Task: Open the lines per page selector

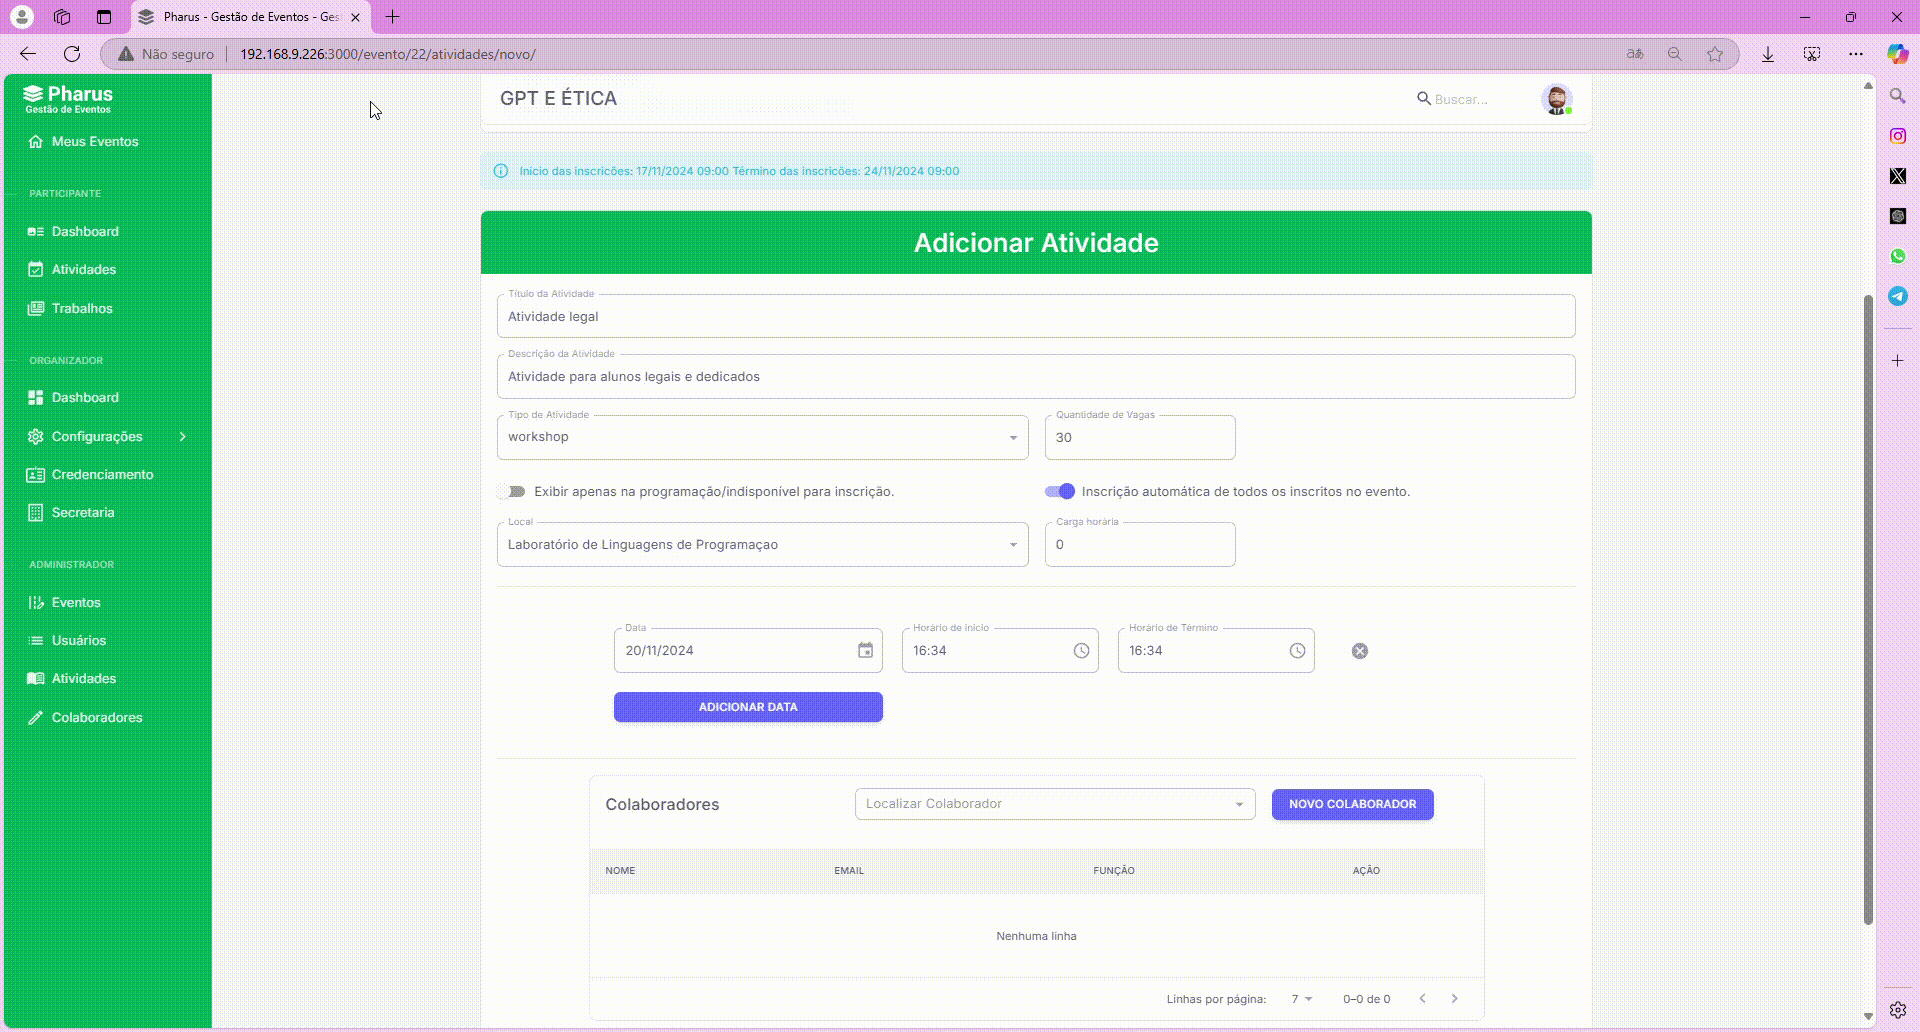Action: tap(1301, 999)
